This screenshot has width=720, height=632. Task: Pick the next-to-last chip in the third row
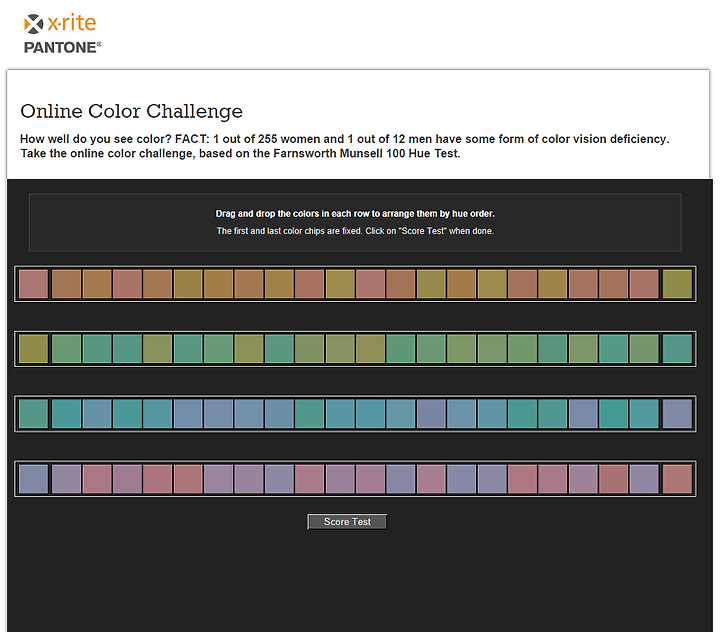click(644, 414)
